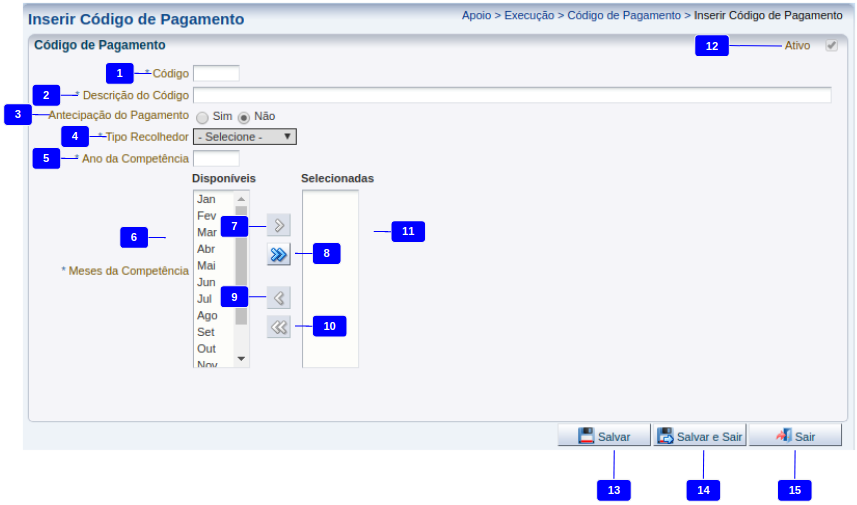
Task: Select Não for Antecipação do Pagamento
Action: [x=243, y=117]
